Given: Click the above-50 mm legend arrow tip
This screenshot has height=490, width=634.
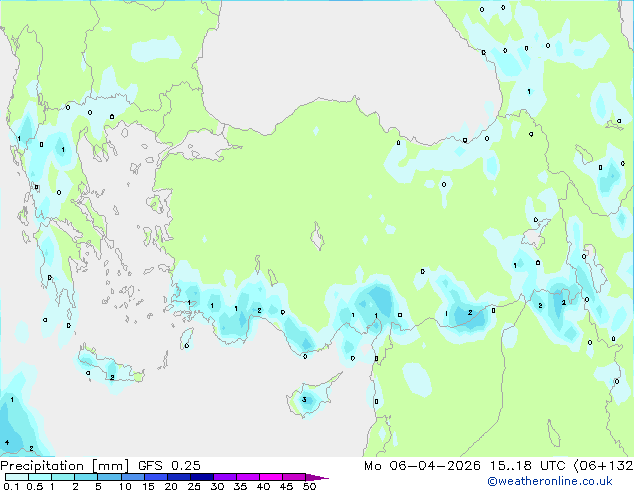Looking at the screenshot, I should click(x=317, y=477).
